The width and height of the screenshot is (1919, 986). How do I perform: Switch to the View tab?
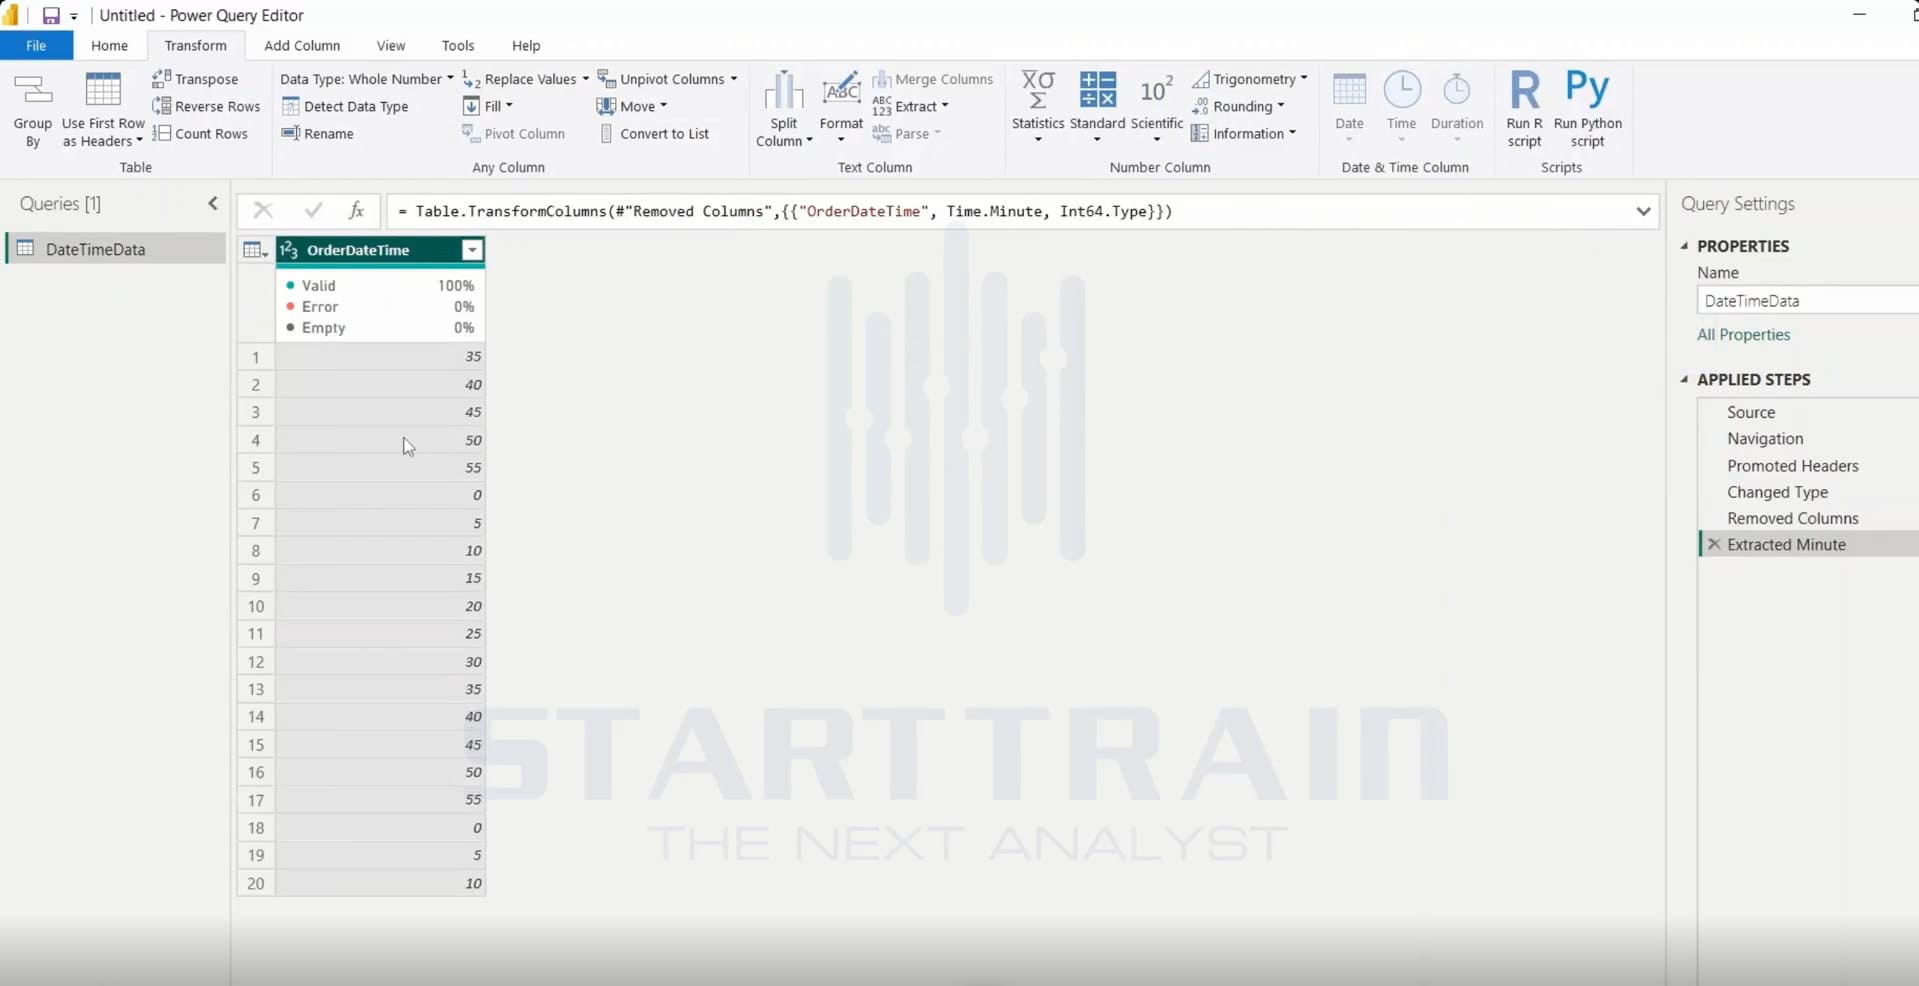click(391, 45)
